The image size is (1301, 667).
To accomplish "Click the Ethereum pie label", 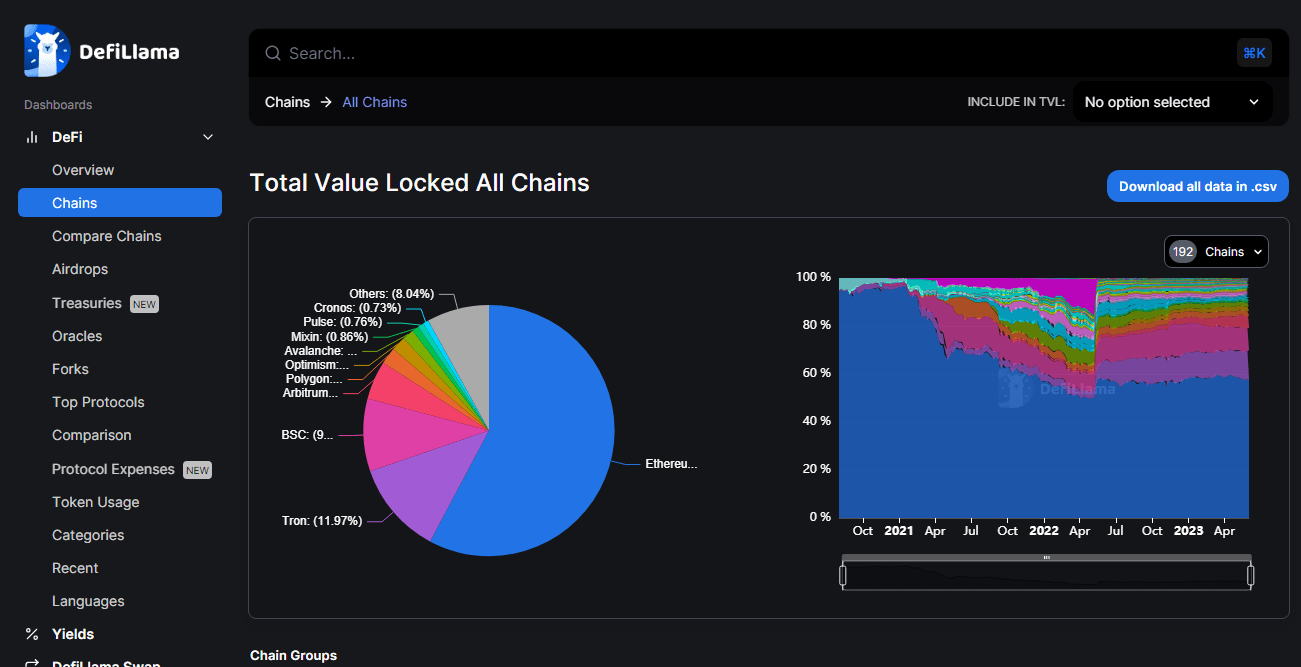I will point(671,464).
